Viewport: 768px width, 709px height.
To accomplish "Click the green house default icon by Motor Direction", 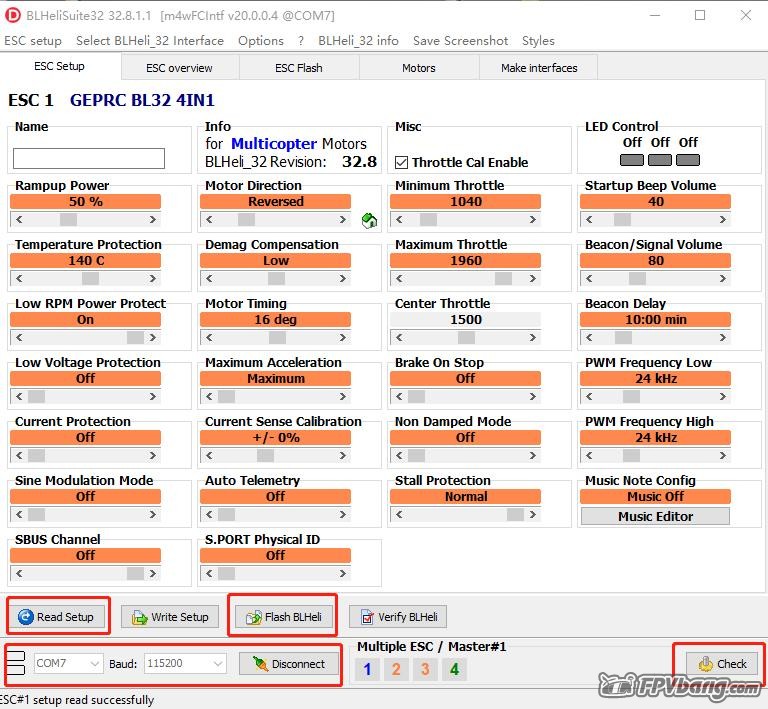I will coord(369,221).
